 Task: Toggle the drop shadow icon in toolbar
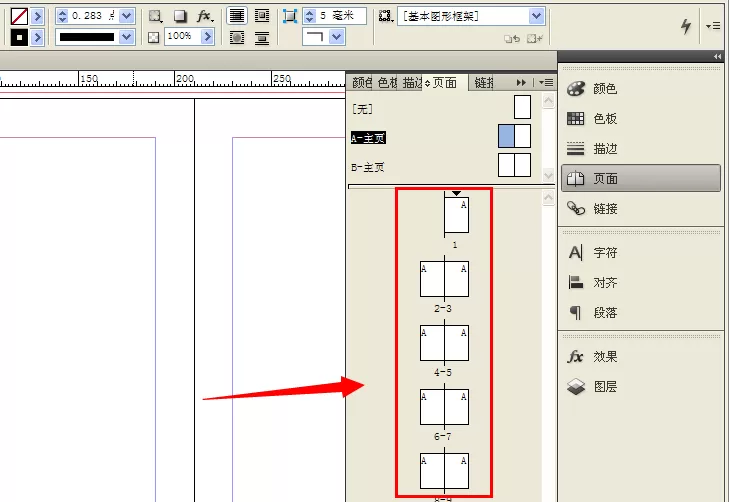coord(180,16)
